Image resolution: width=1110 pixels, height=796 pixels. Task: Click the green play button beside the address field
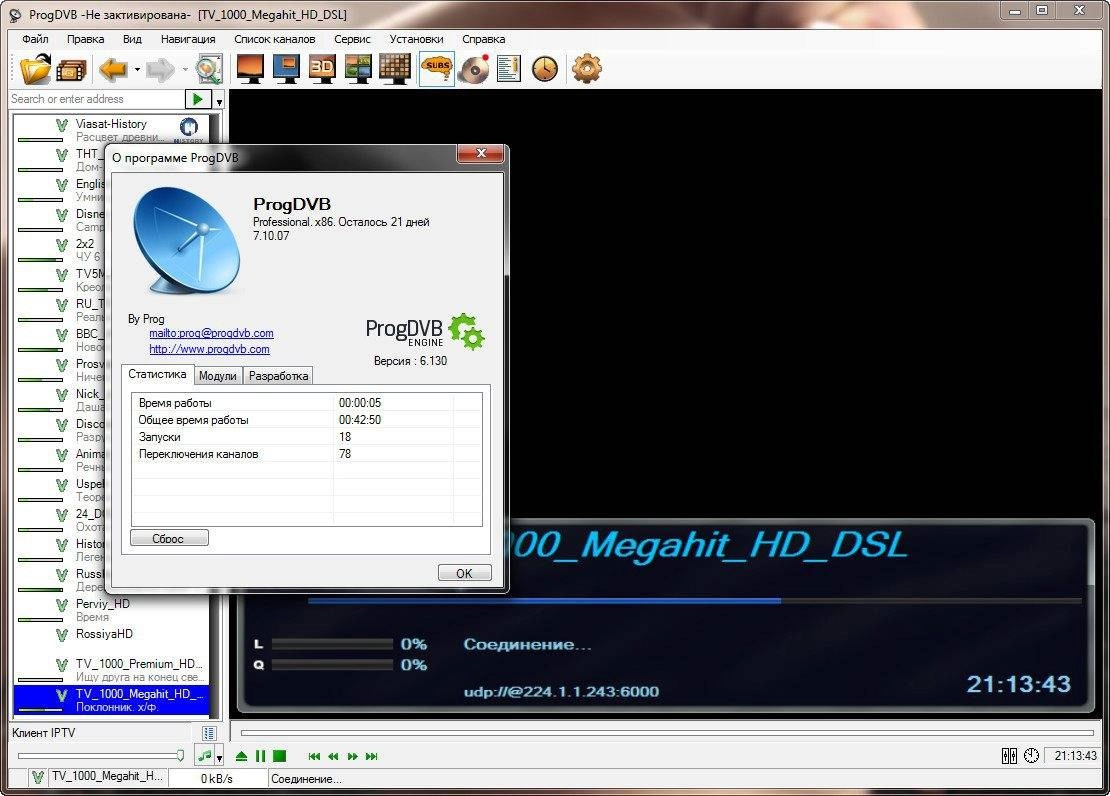[x=198, y=99]
